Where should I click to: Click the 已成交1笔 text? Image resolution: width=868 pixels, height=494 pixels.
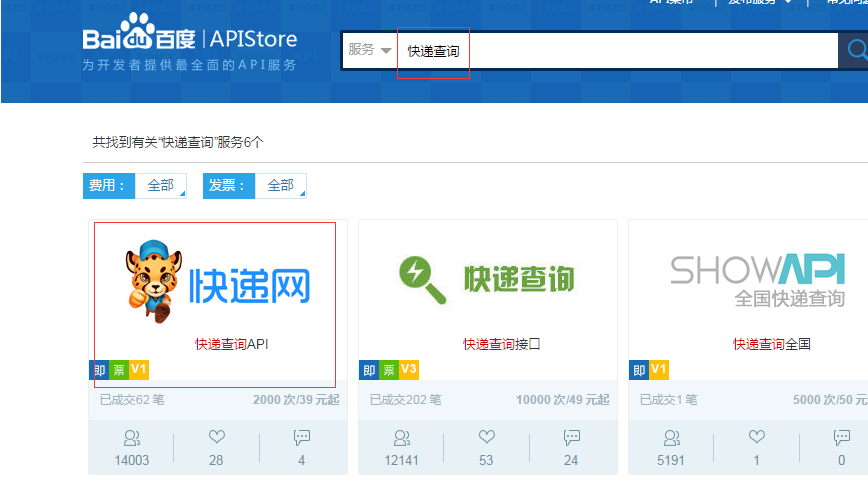pos(669,400)
